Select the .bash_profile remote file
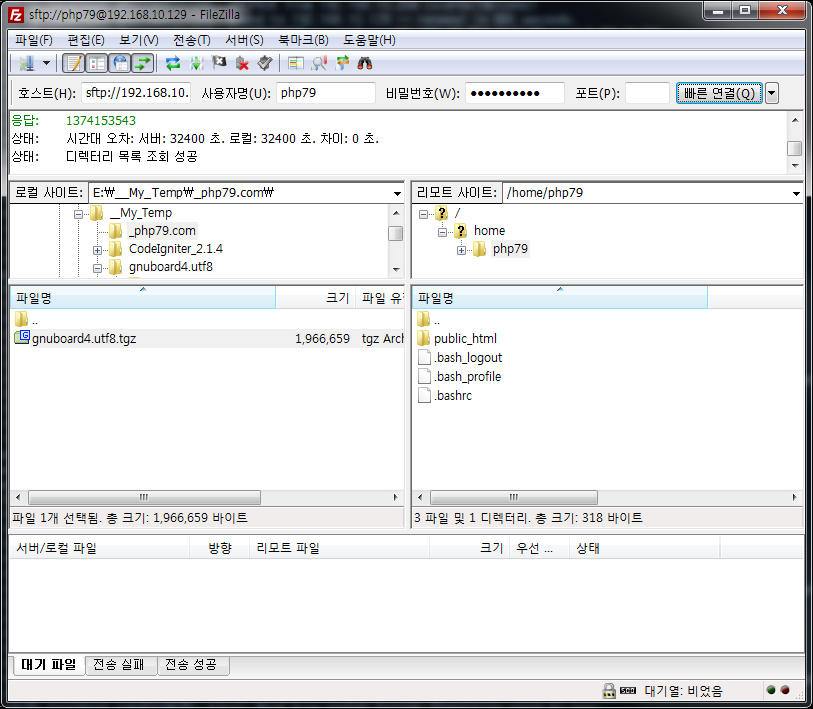The width and height of the screenshot is (813, 709). point(467,377)
